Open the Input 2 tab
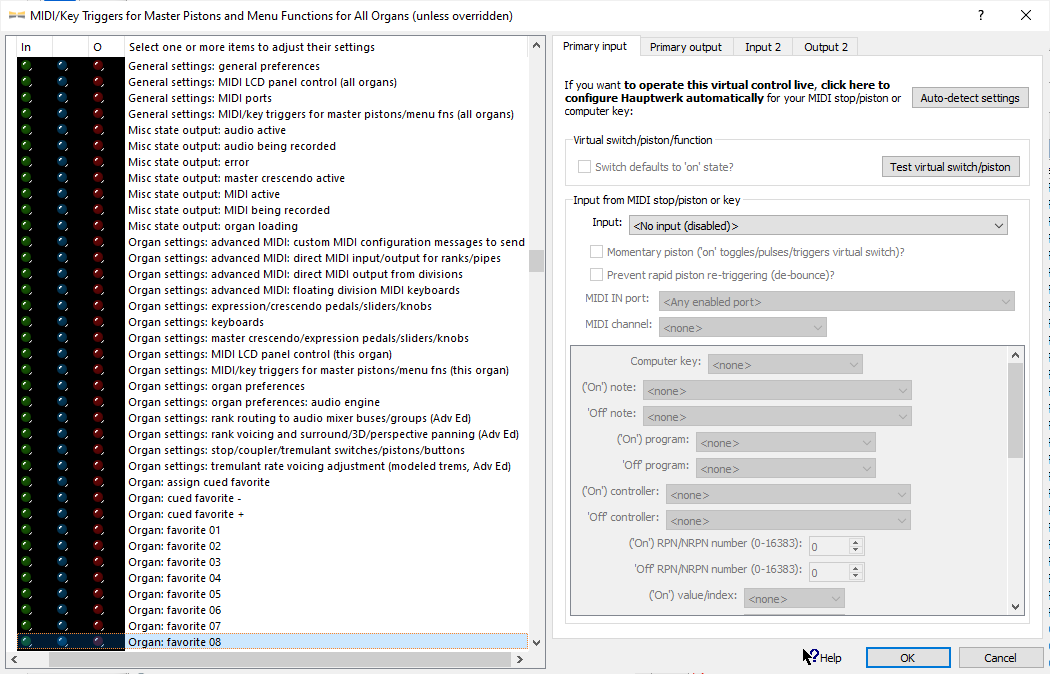The width and height of the screenshot is (1050, 674). tap(763, 47)
